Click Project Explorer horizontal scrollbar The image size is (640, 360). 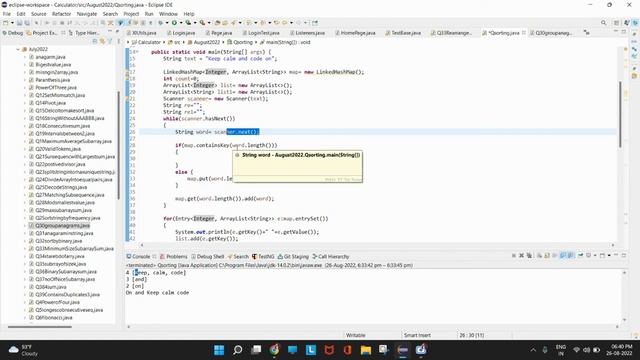(40, 327)
